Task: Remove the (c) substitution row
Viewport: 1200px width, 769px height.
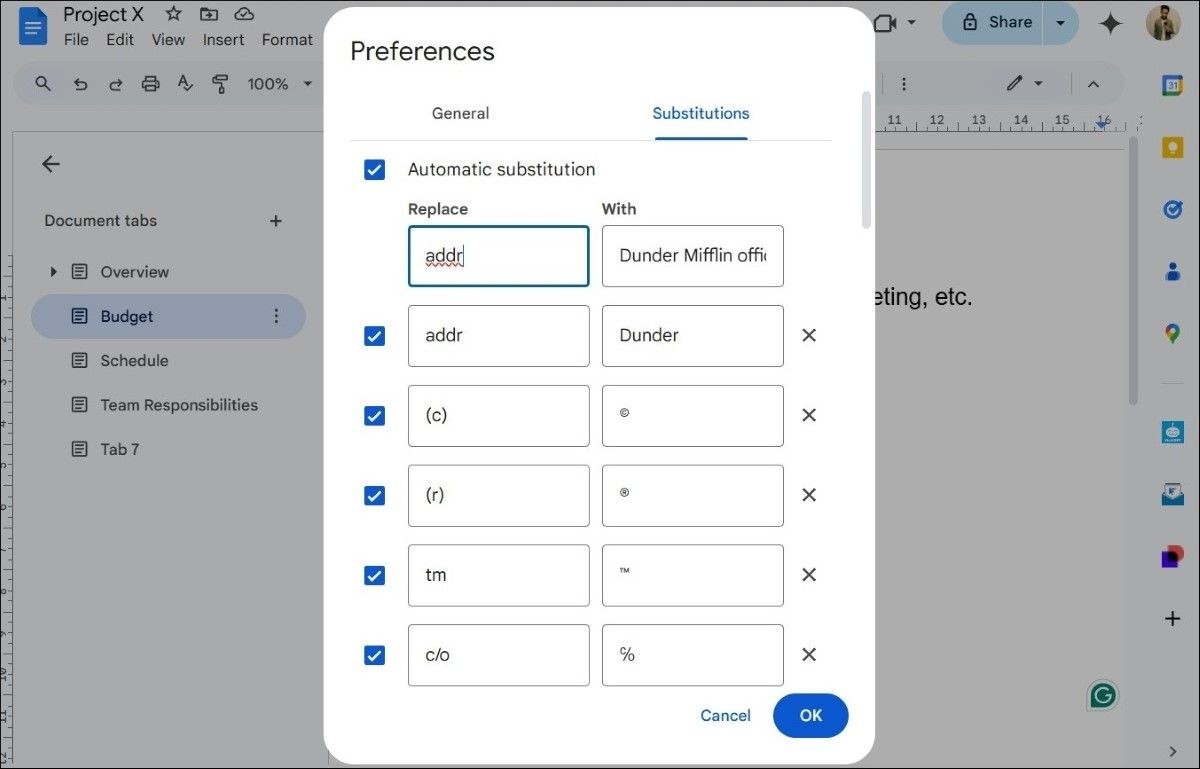Action: (x=809, y=415)
